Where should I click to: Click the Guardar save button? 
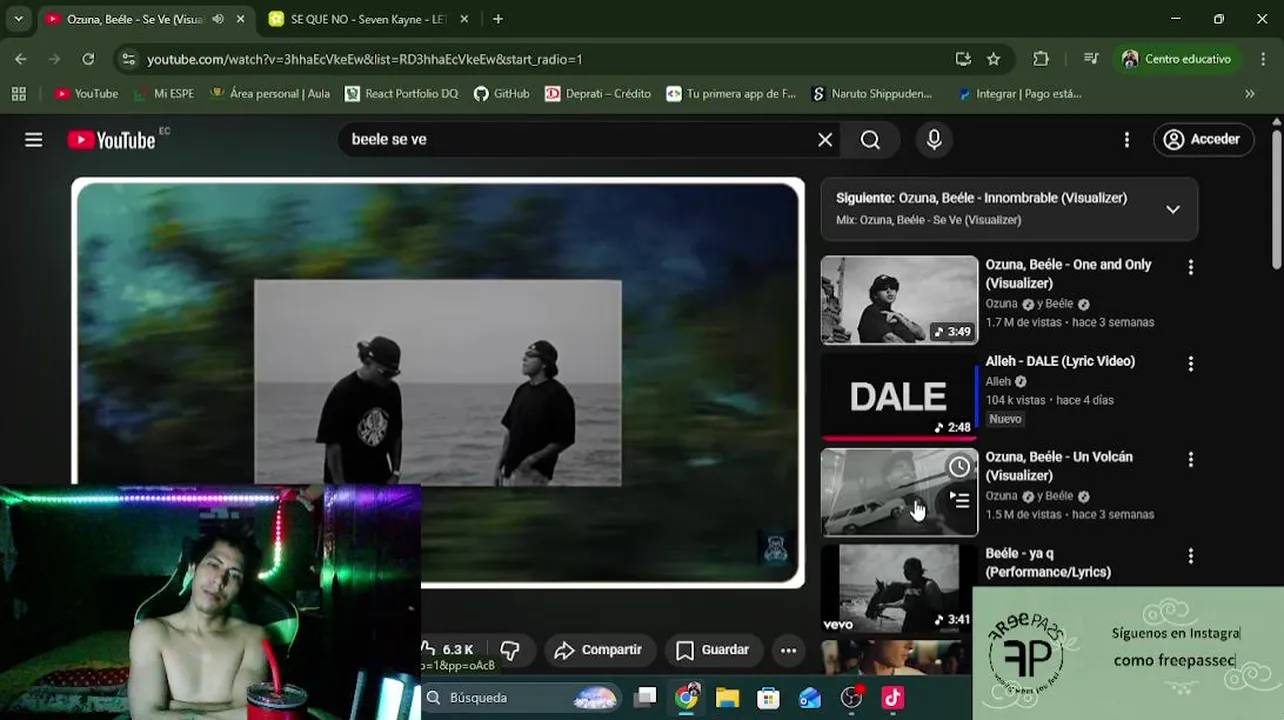pos(713,650)
